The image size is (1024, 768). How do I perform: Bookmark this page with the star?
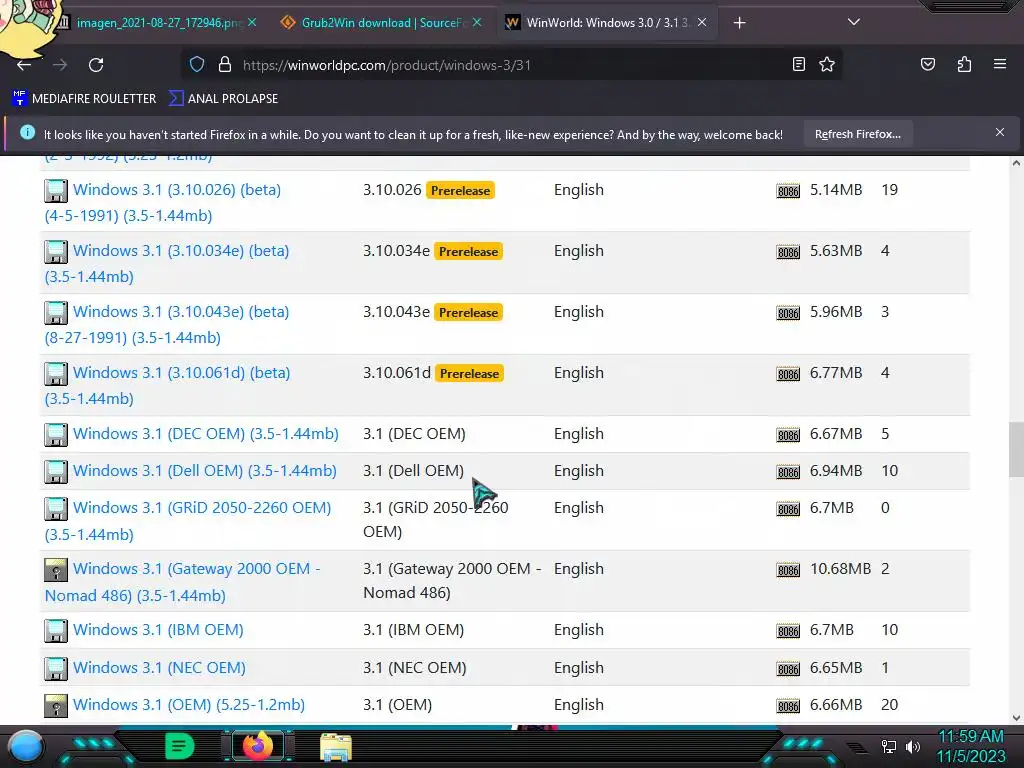pos(827,64)
